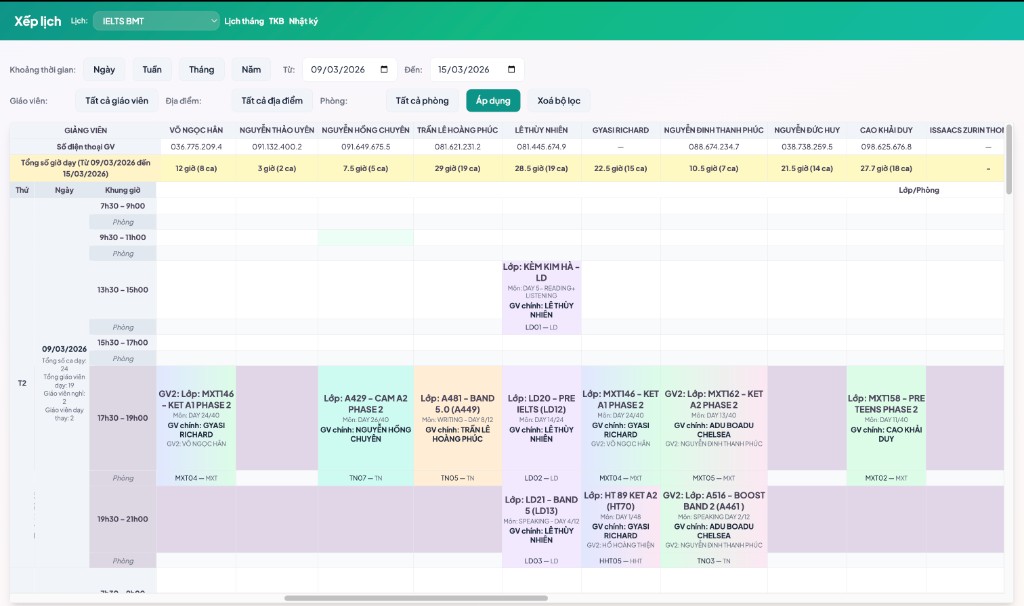Switch to the "Ngày" day view
The height and width of the screenshot is (606, 1024).
tap(106, 70)
